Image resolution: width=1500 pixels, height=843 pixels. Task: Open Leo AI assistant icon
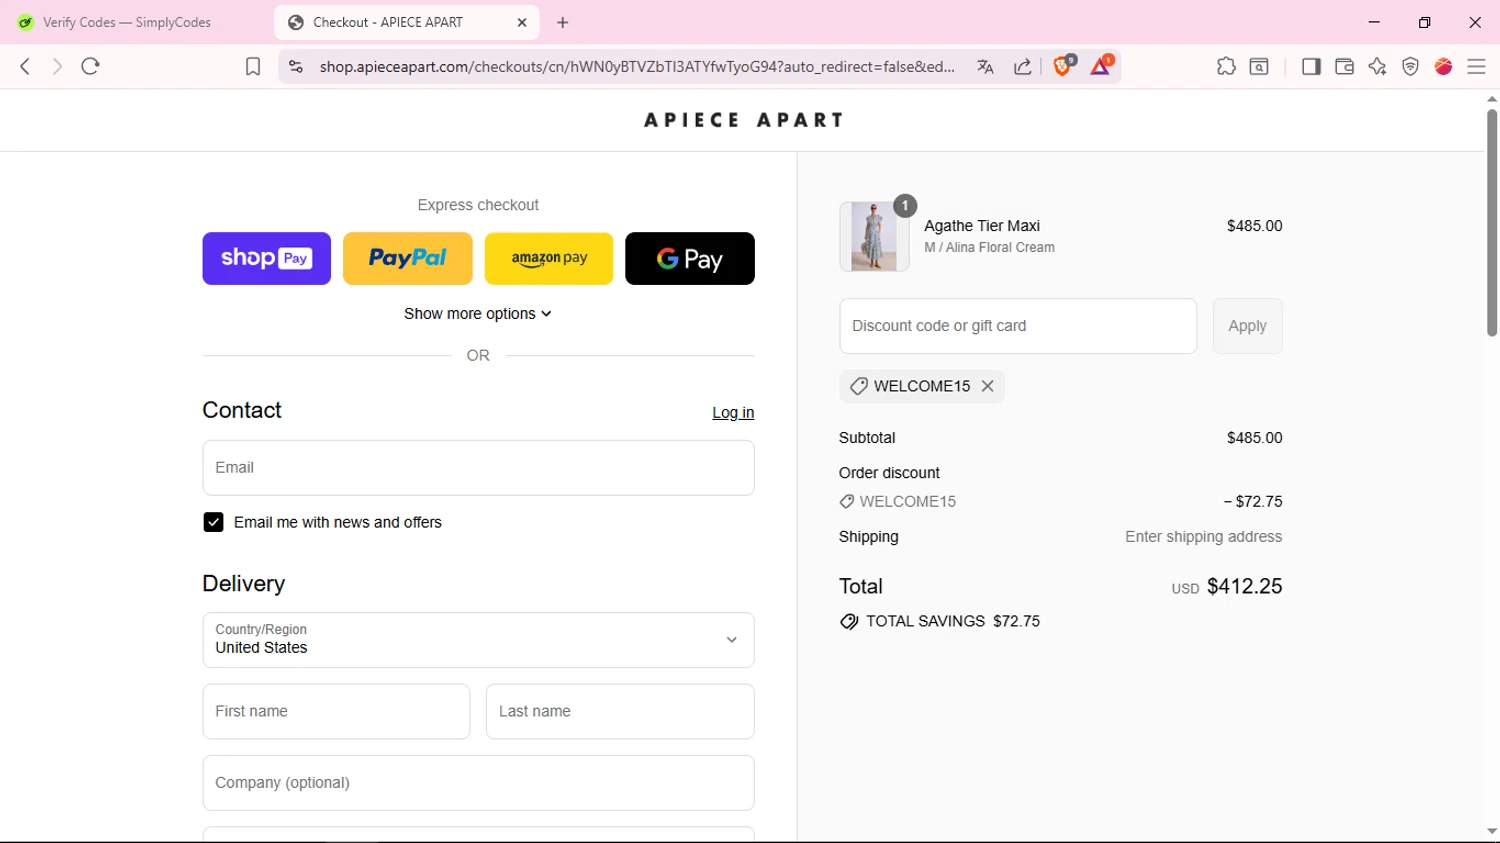coord(1377,66)
